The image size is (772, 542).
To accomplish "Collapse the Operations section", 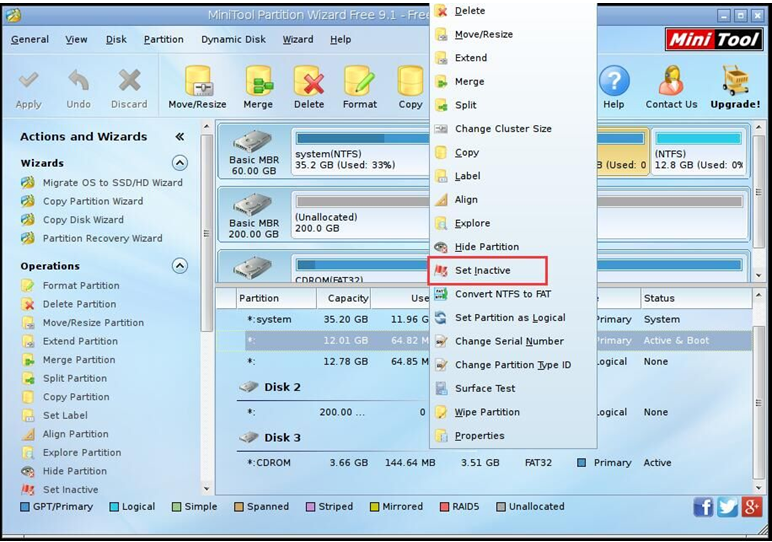I will (180, 266).
